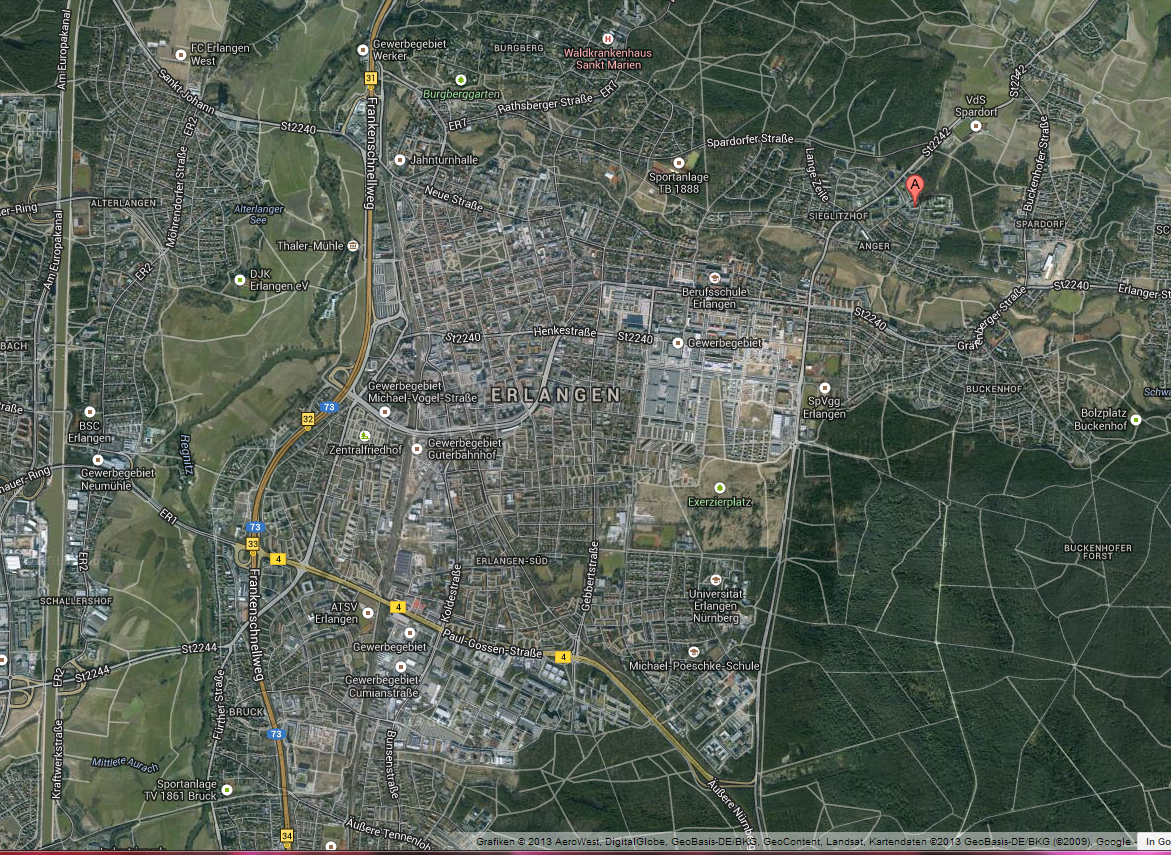
Task: Click the Berufsschule Erlangen school icon
Action: tap(714, 278)
